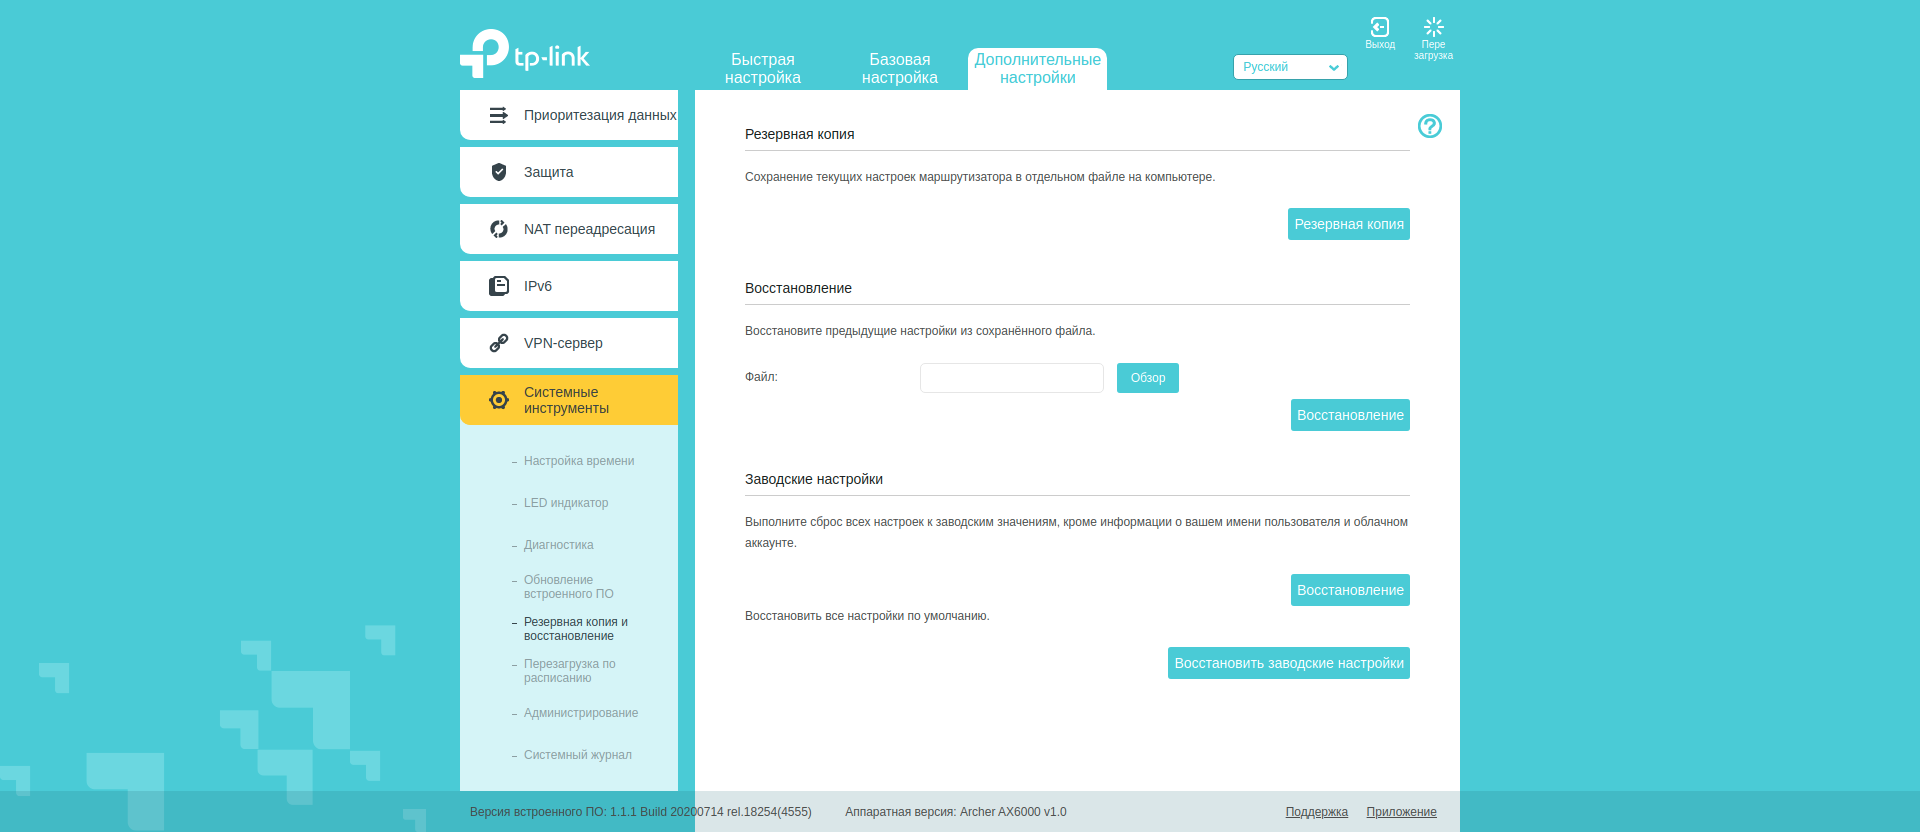The height and width of the screenshot is (832, 1920).
Task: Open NAT переадресация sidebar icon
Action: 499,229
